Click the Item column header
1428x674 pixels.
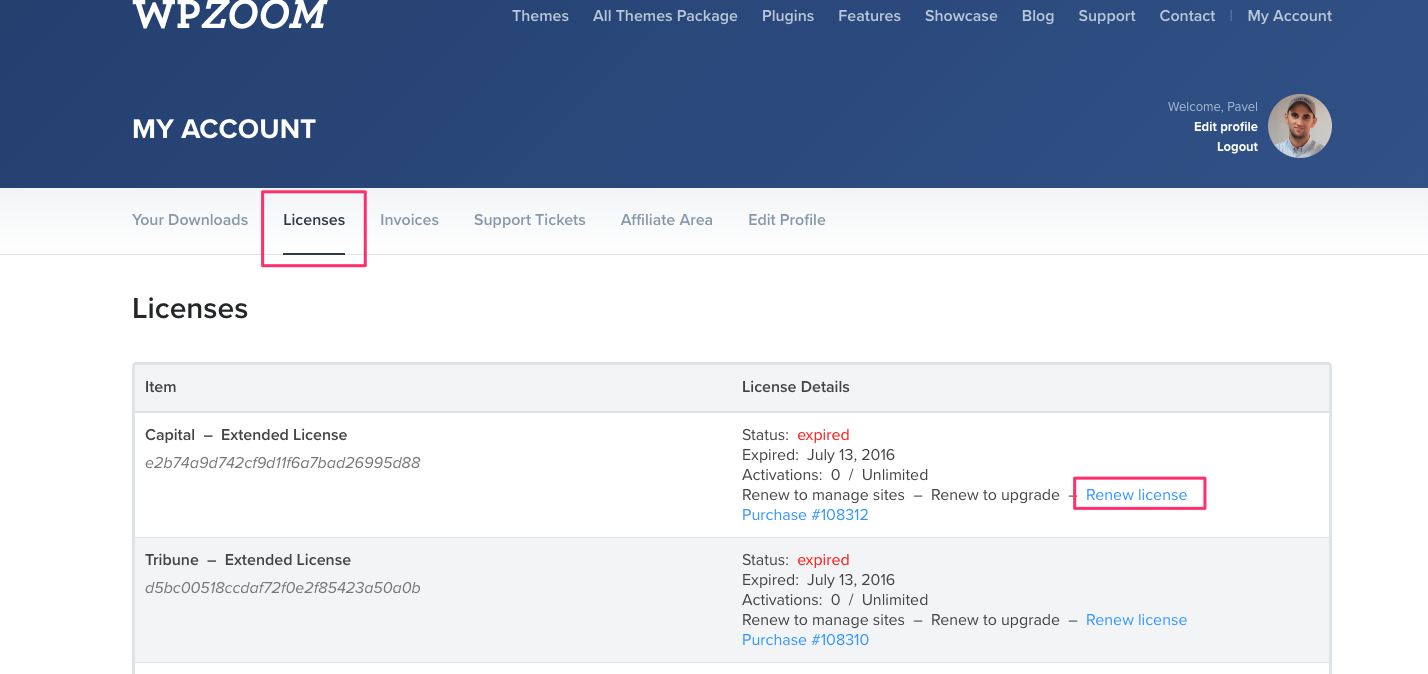(161, 387)
